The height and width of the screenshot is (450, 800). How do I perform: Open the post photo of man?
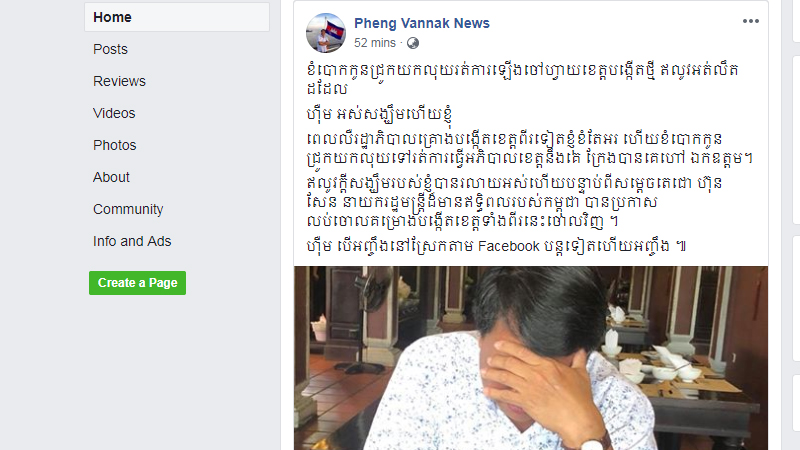(x=531, y=358)
